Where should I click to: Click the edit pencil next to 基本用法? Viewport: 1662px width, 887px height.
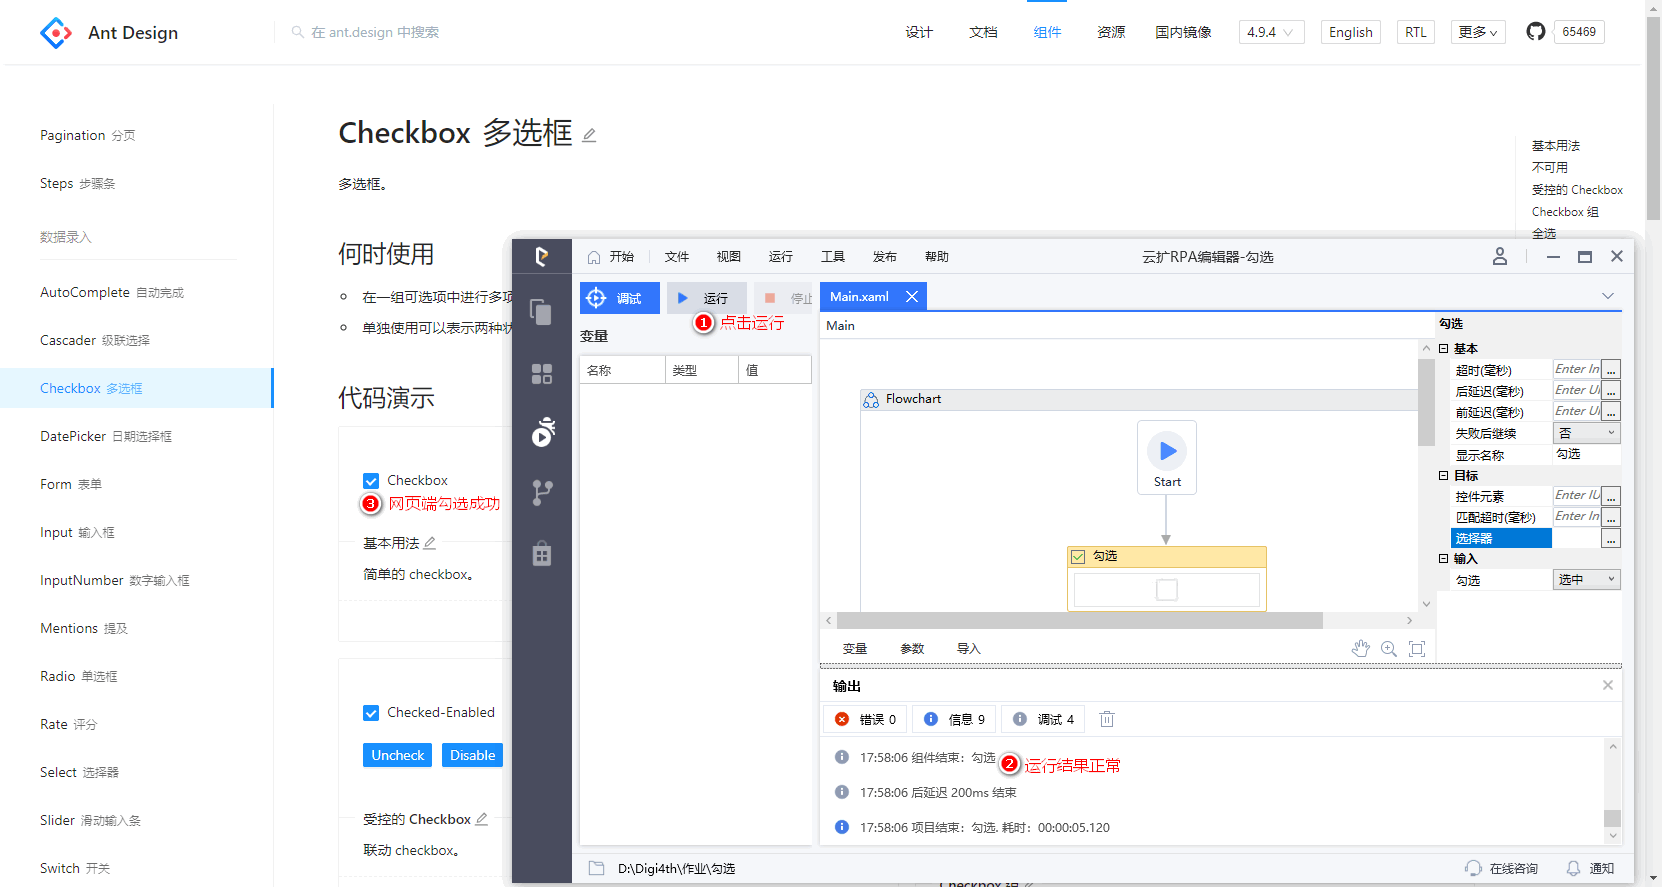[430, 543]
